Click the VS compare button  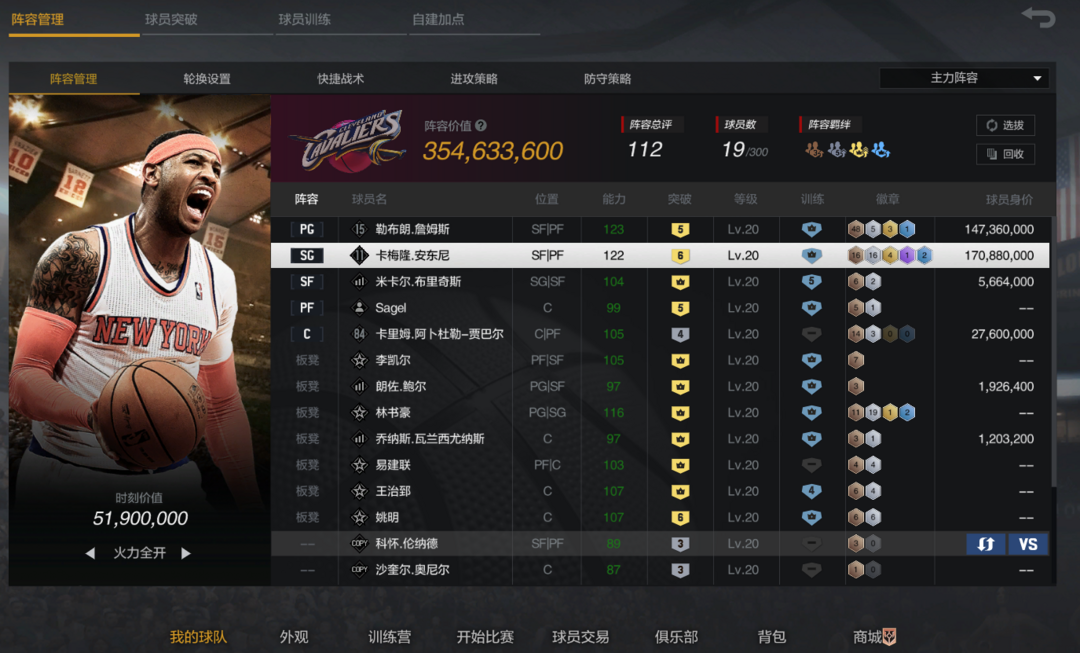pyautogui.click(x=1028, y=544)
